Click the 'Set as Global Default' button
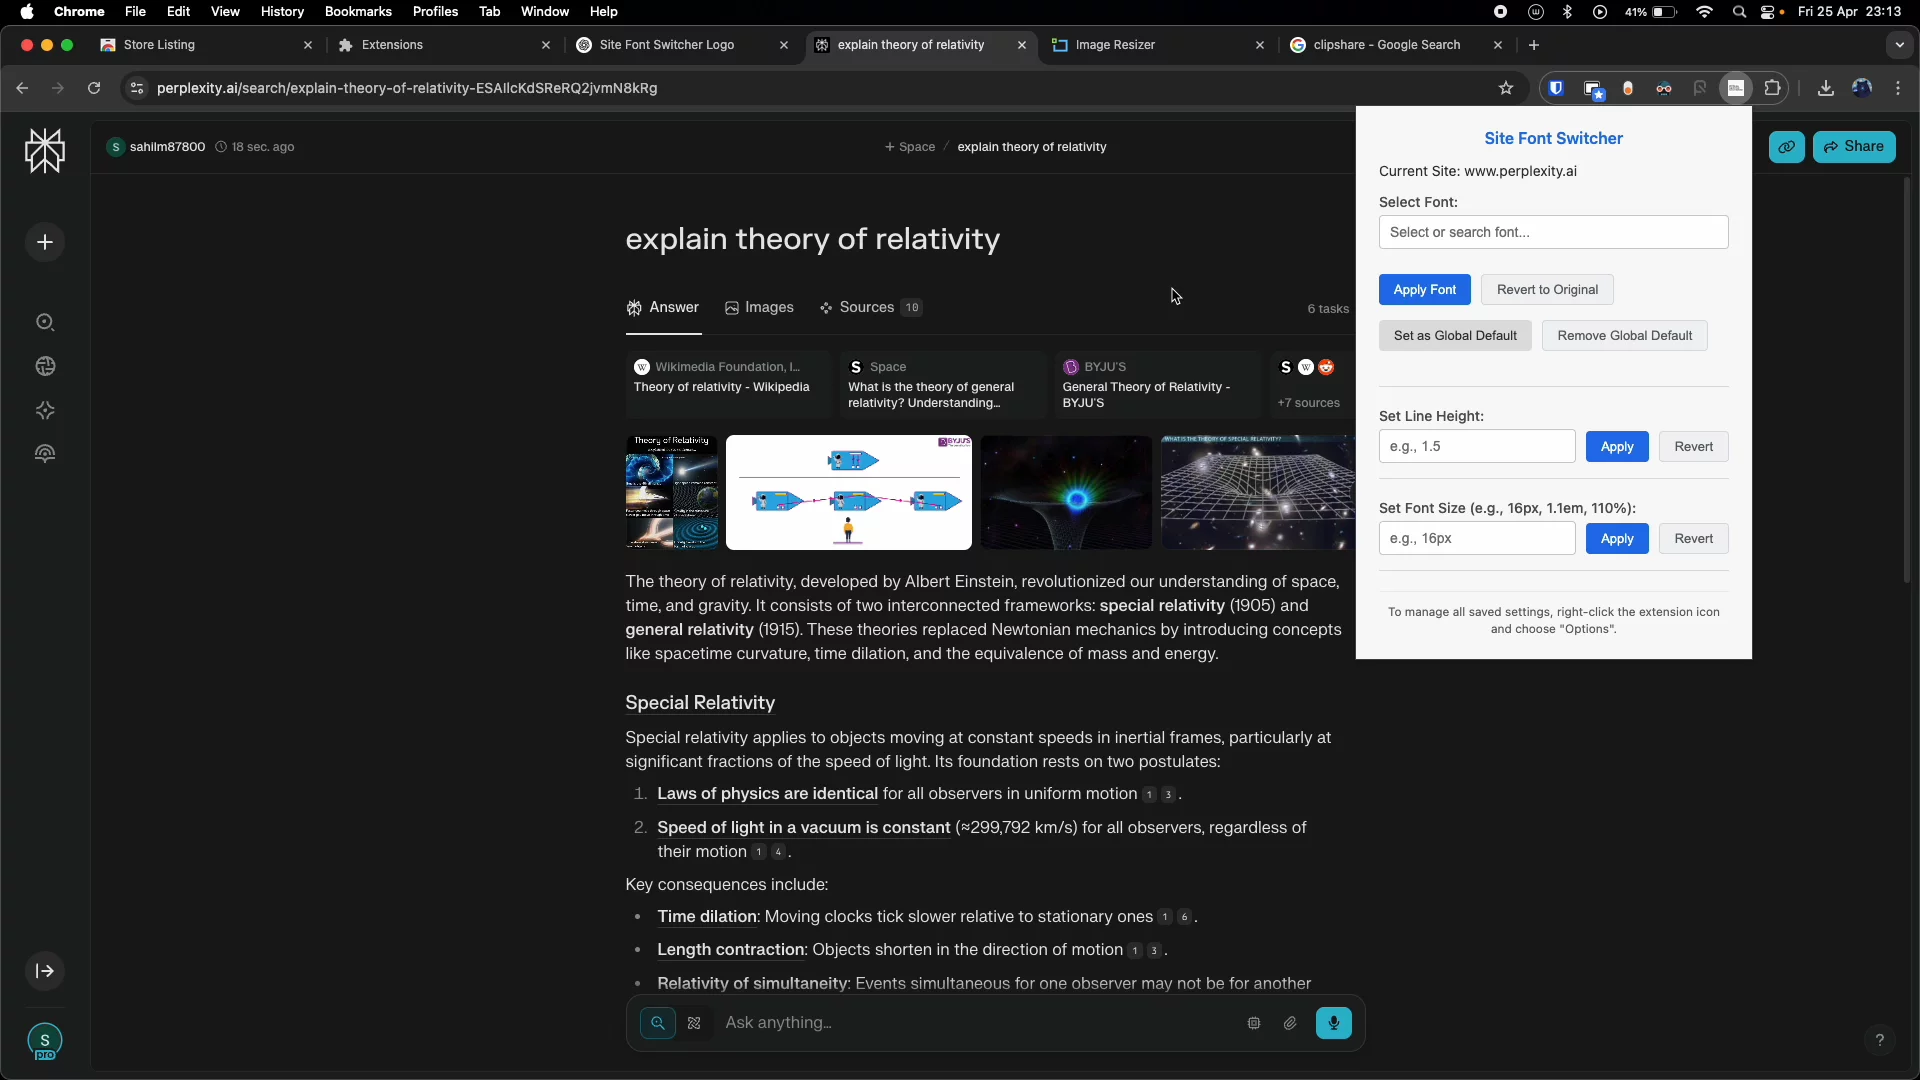The image size is (1920, 1080). pyautogui.click(x=1455, y=335)
